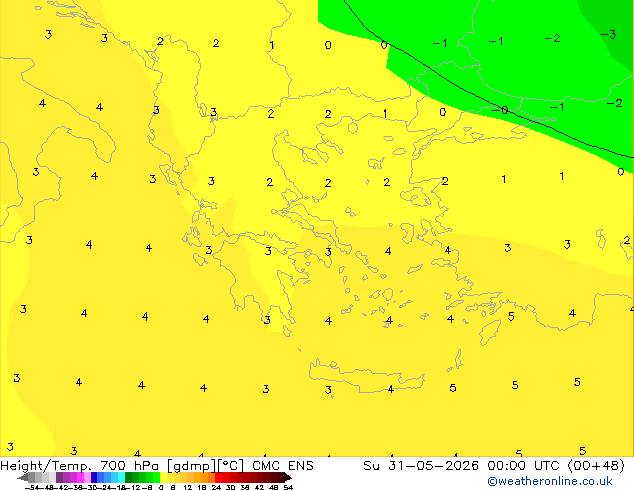Screen dimensions: 634x490
Task: Click the "[°C]" unit label
Action: click(231, 466)
